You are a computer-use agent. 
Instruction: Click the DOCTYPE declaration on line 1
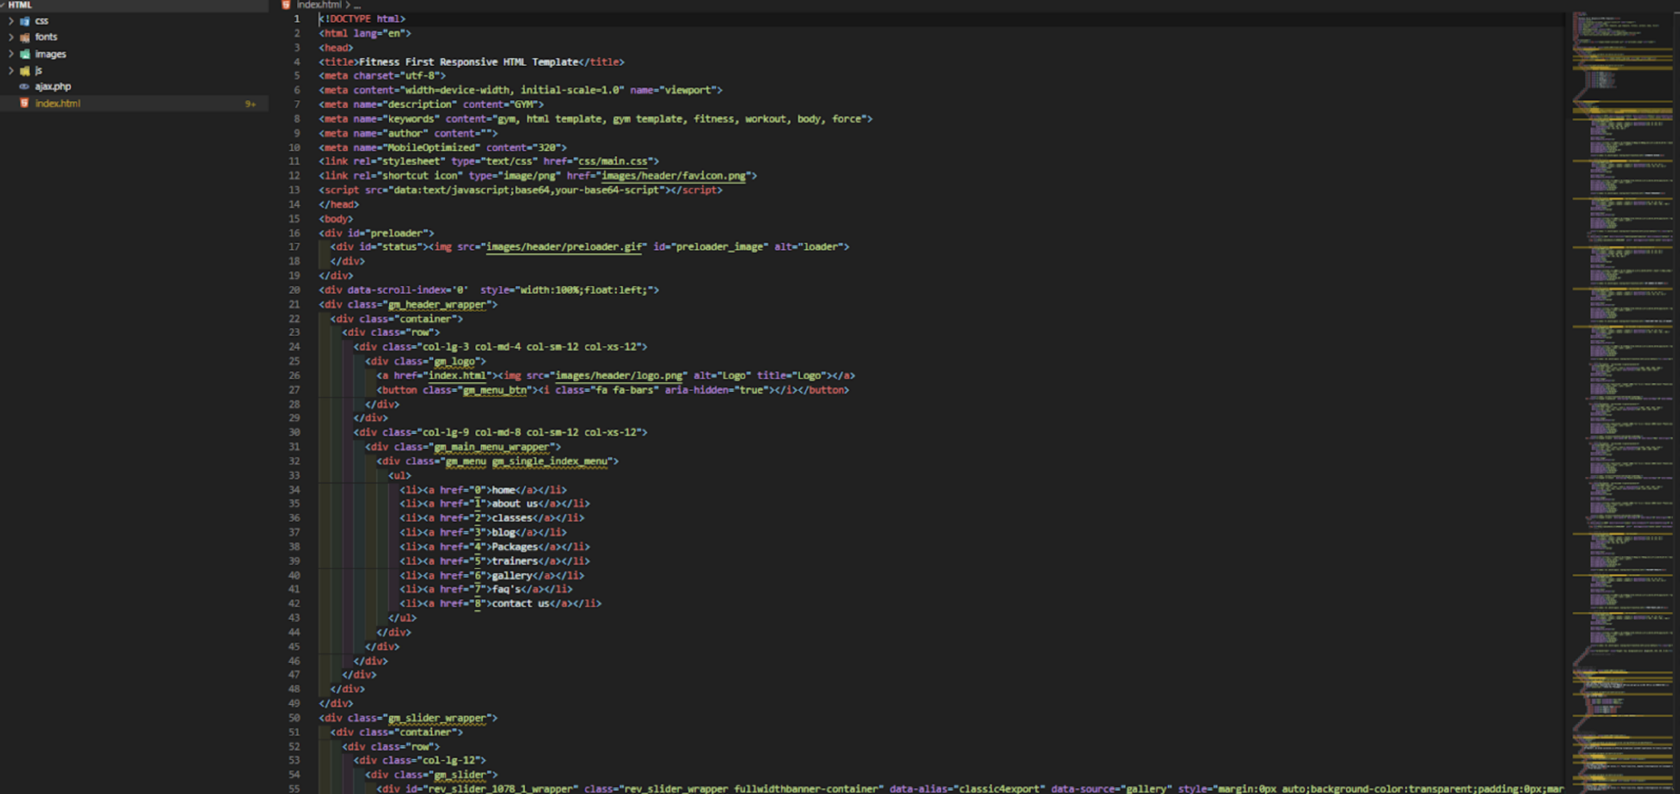tap(362, 19)
